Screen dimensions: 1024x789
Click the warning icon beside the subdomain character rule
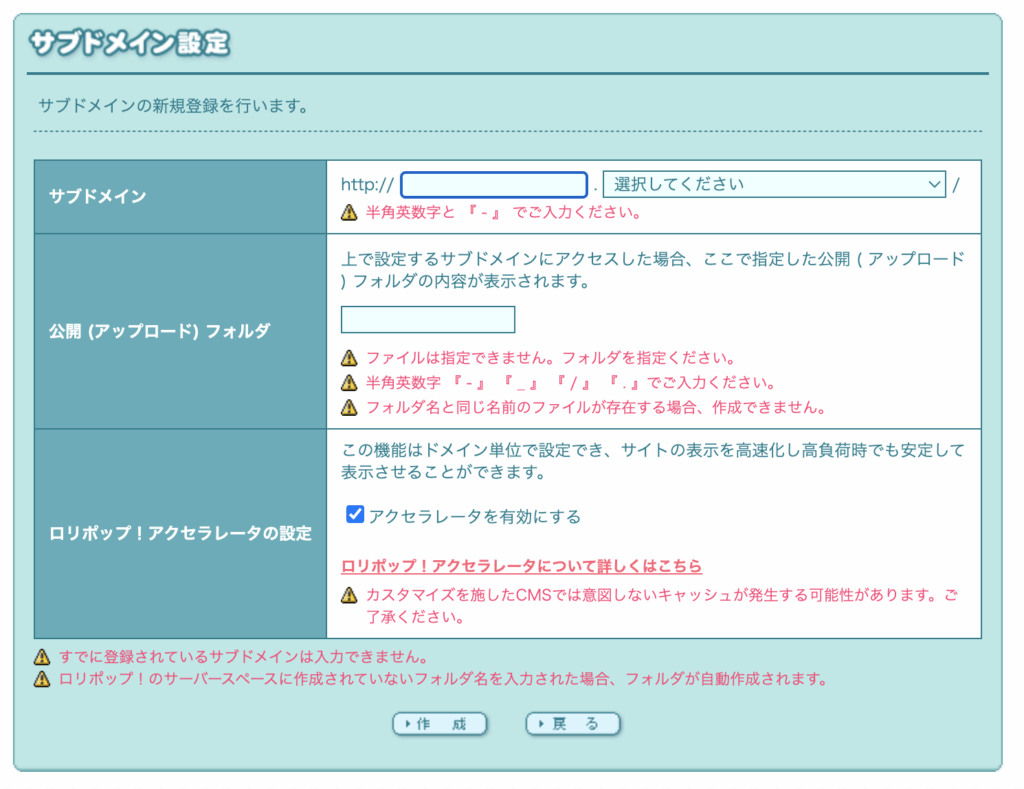click(349, 212)
